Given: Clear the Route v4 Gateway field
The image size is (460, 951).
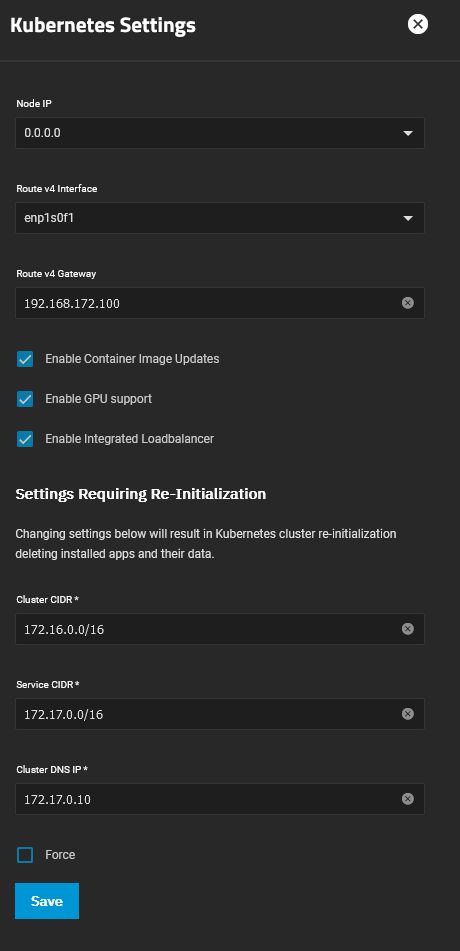Looking at the screenshot, I should pos(408,303).
